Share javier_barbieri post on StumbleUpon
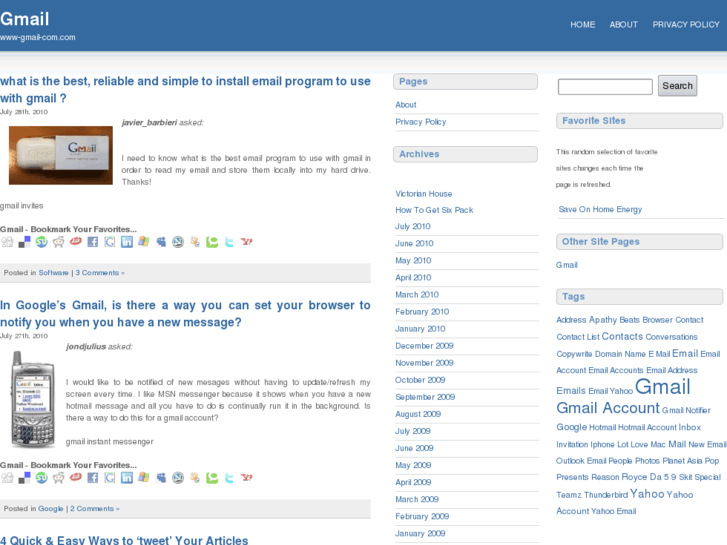This screenshot has width=727, height=545. [41, 242]
